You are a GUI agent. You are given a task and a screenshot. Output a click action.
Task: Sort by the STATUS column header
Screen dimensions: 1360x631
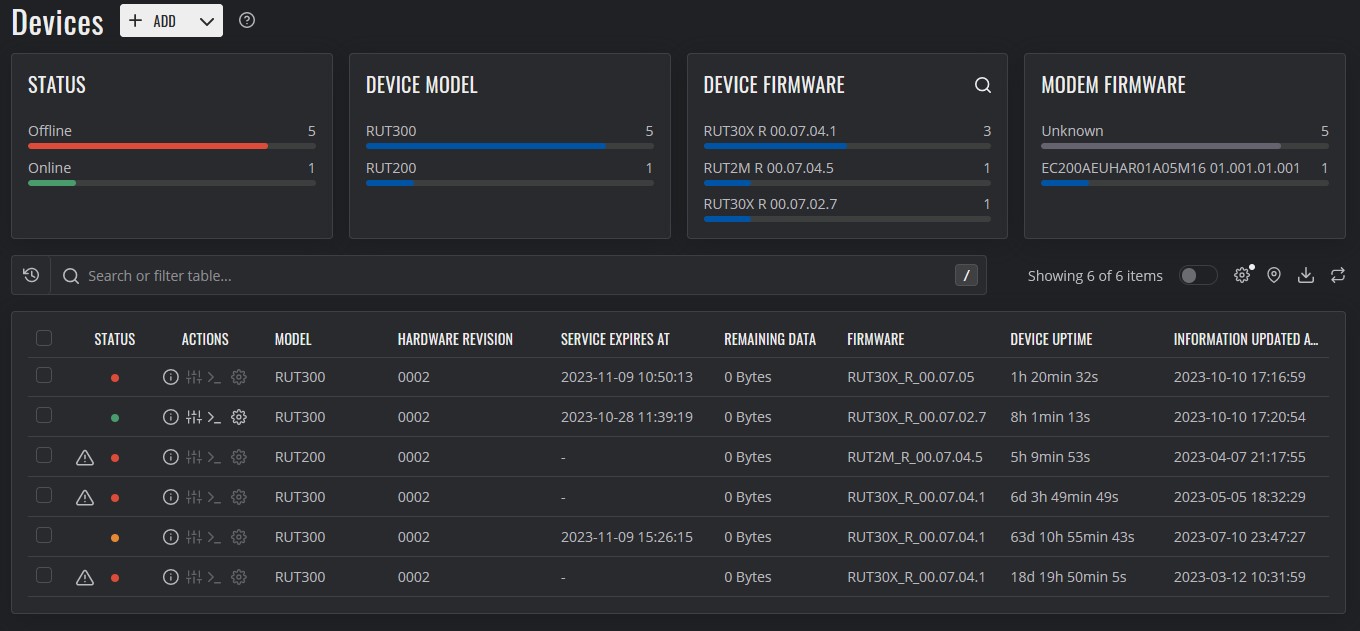115,339
